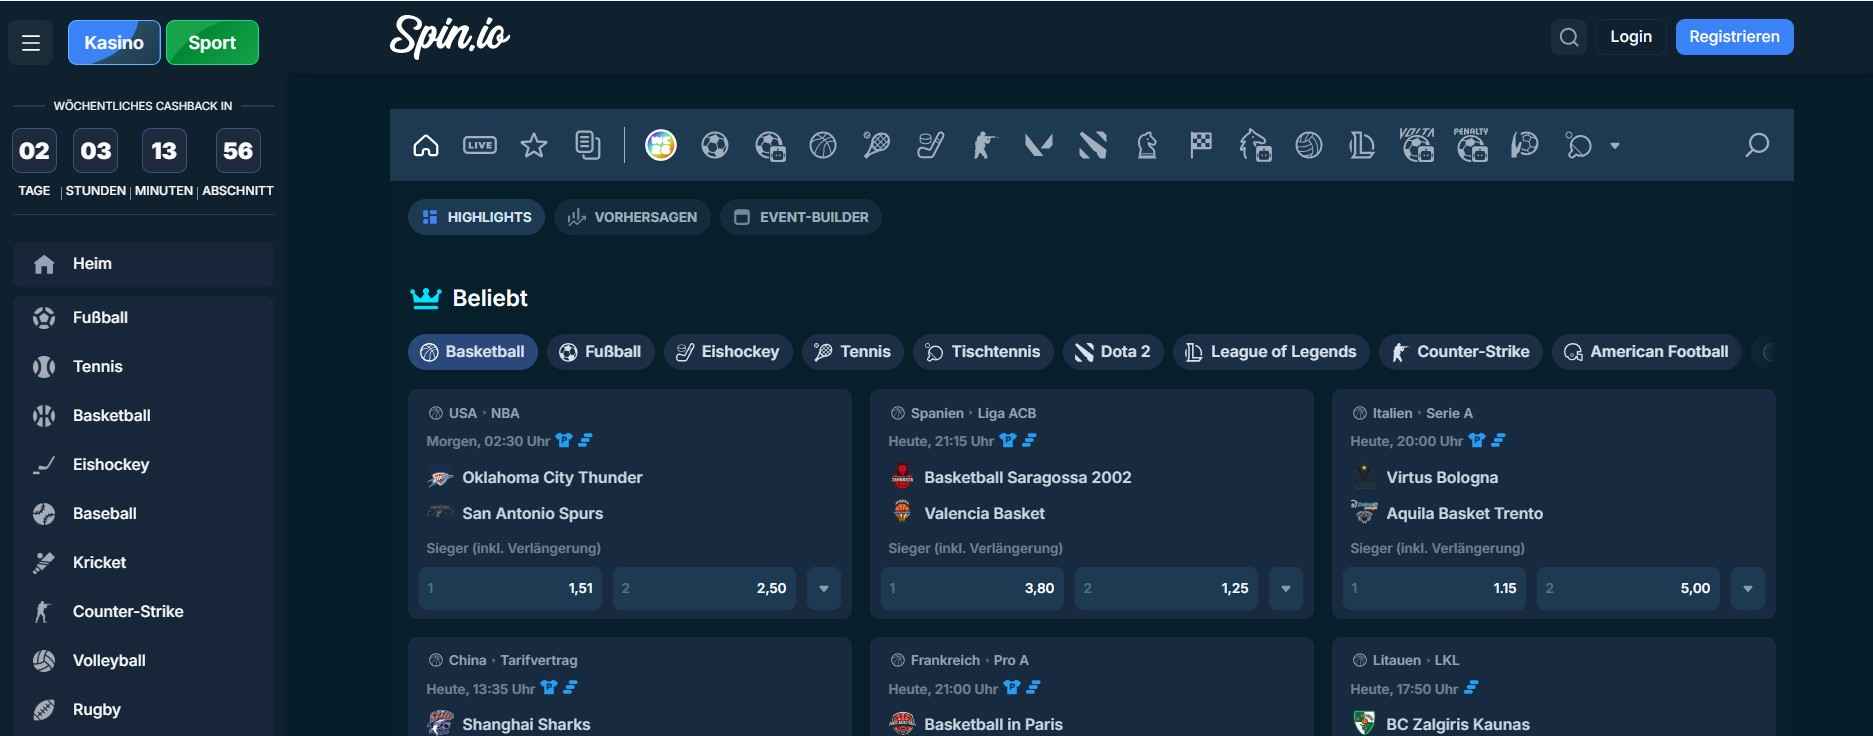Open Eishockey in the sidebar
This screenshot has width=1873, height=736.
point(144,465)
